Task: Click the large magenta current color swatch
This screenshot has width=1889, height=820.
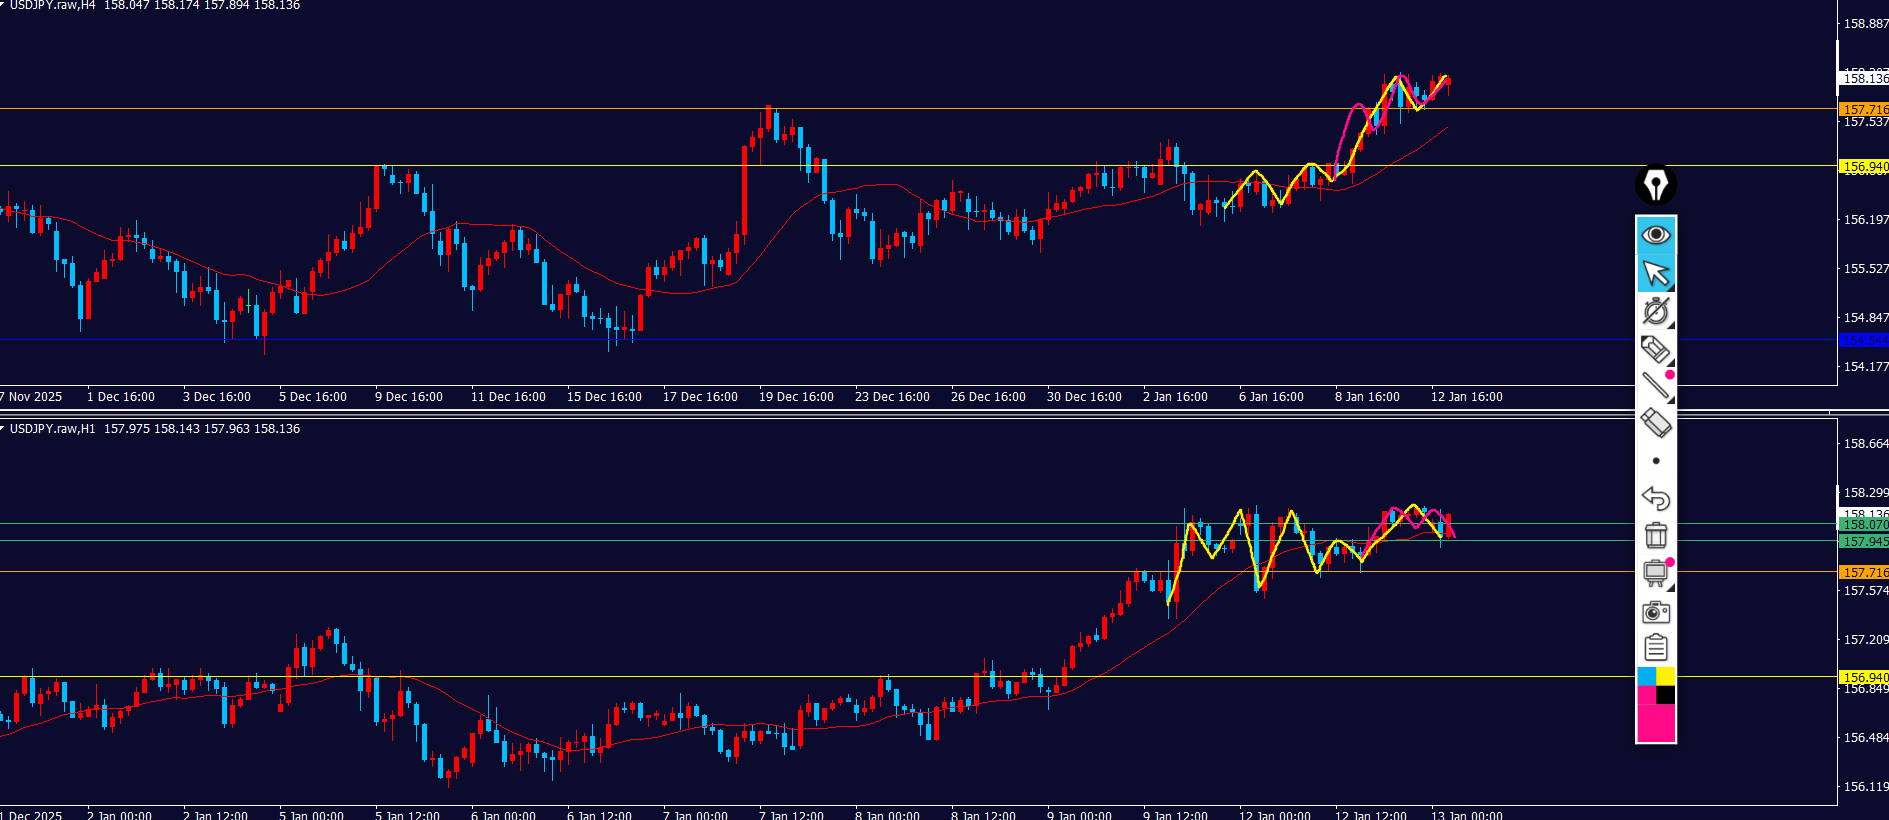Action: pyautogui.click(x=1656, y=724)
